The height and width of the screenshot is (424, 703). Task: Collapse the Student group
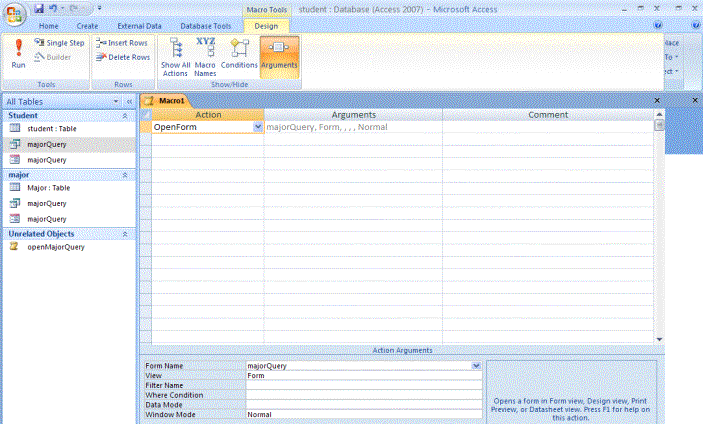(x=125, y=116)
